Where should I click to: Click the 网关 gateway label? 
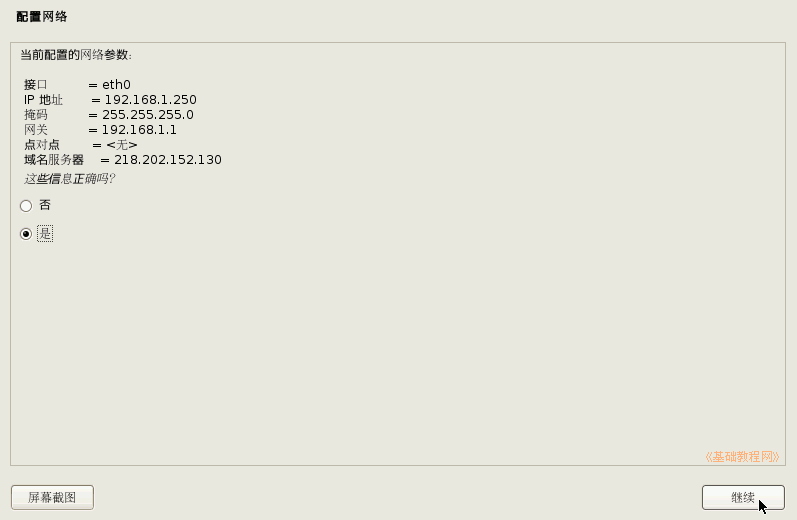36,130
